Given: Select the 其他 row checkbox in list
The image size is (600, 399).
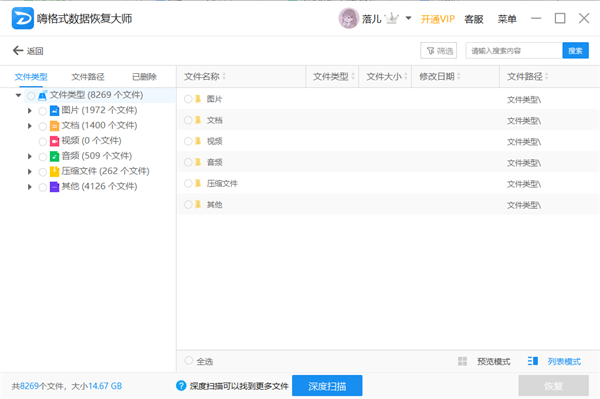Looking at the screenshot, I should click(188, 204).
